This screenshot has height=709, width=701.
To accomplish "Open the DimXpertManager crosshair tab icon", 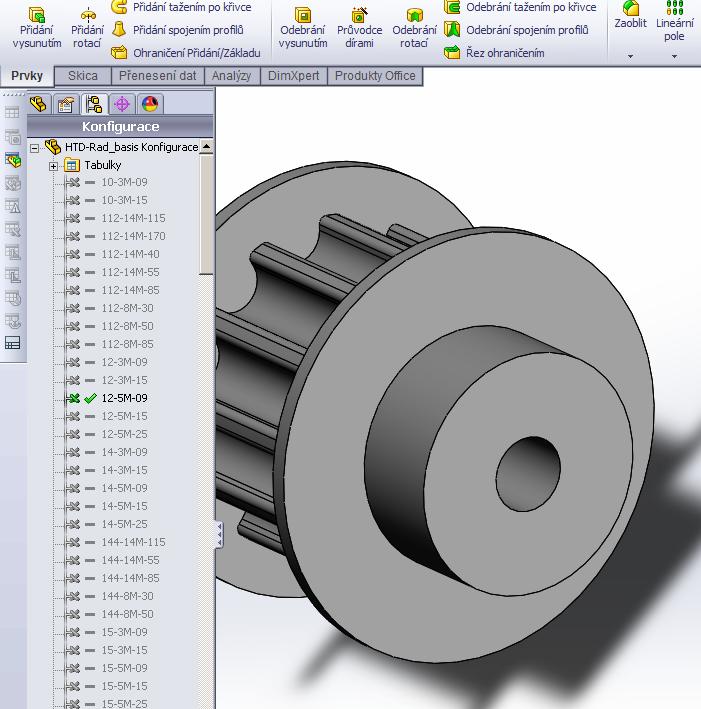I will (122, 104).
